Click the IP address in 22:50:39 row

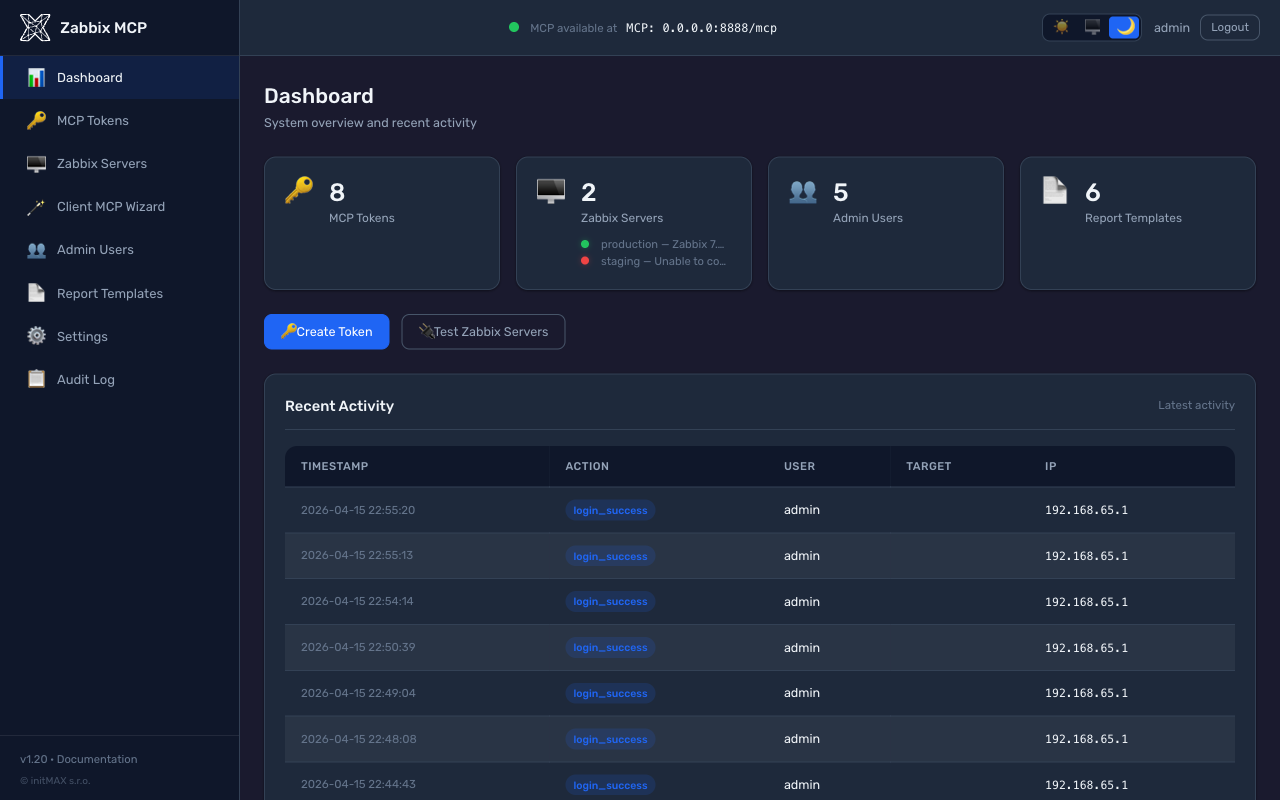click(x=1086, y=647)
